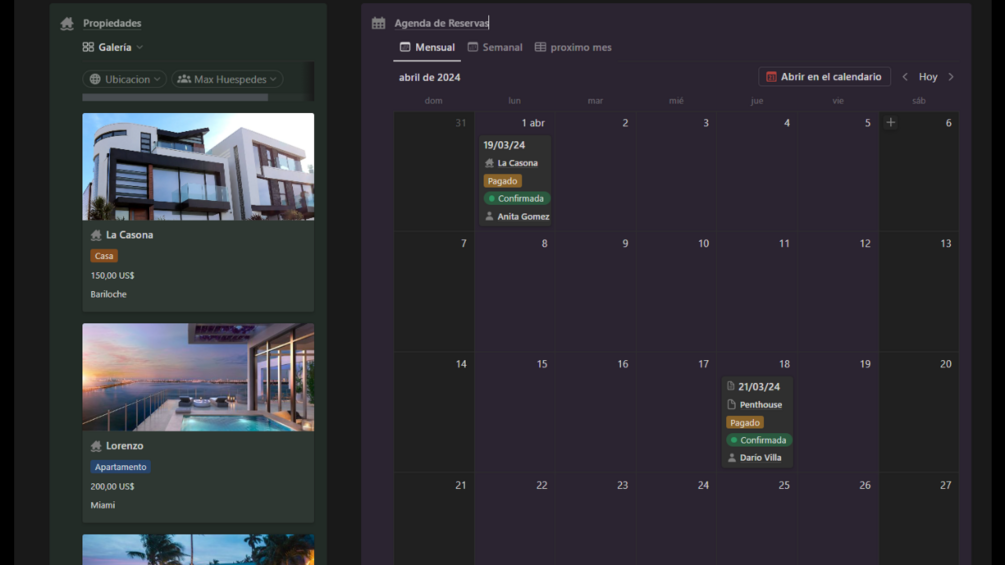Screen dimensions: 1005x565
Task: Click Confirmada status in April 1 reservation
Action: [517, 199]
